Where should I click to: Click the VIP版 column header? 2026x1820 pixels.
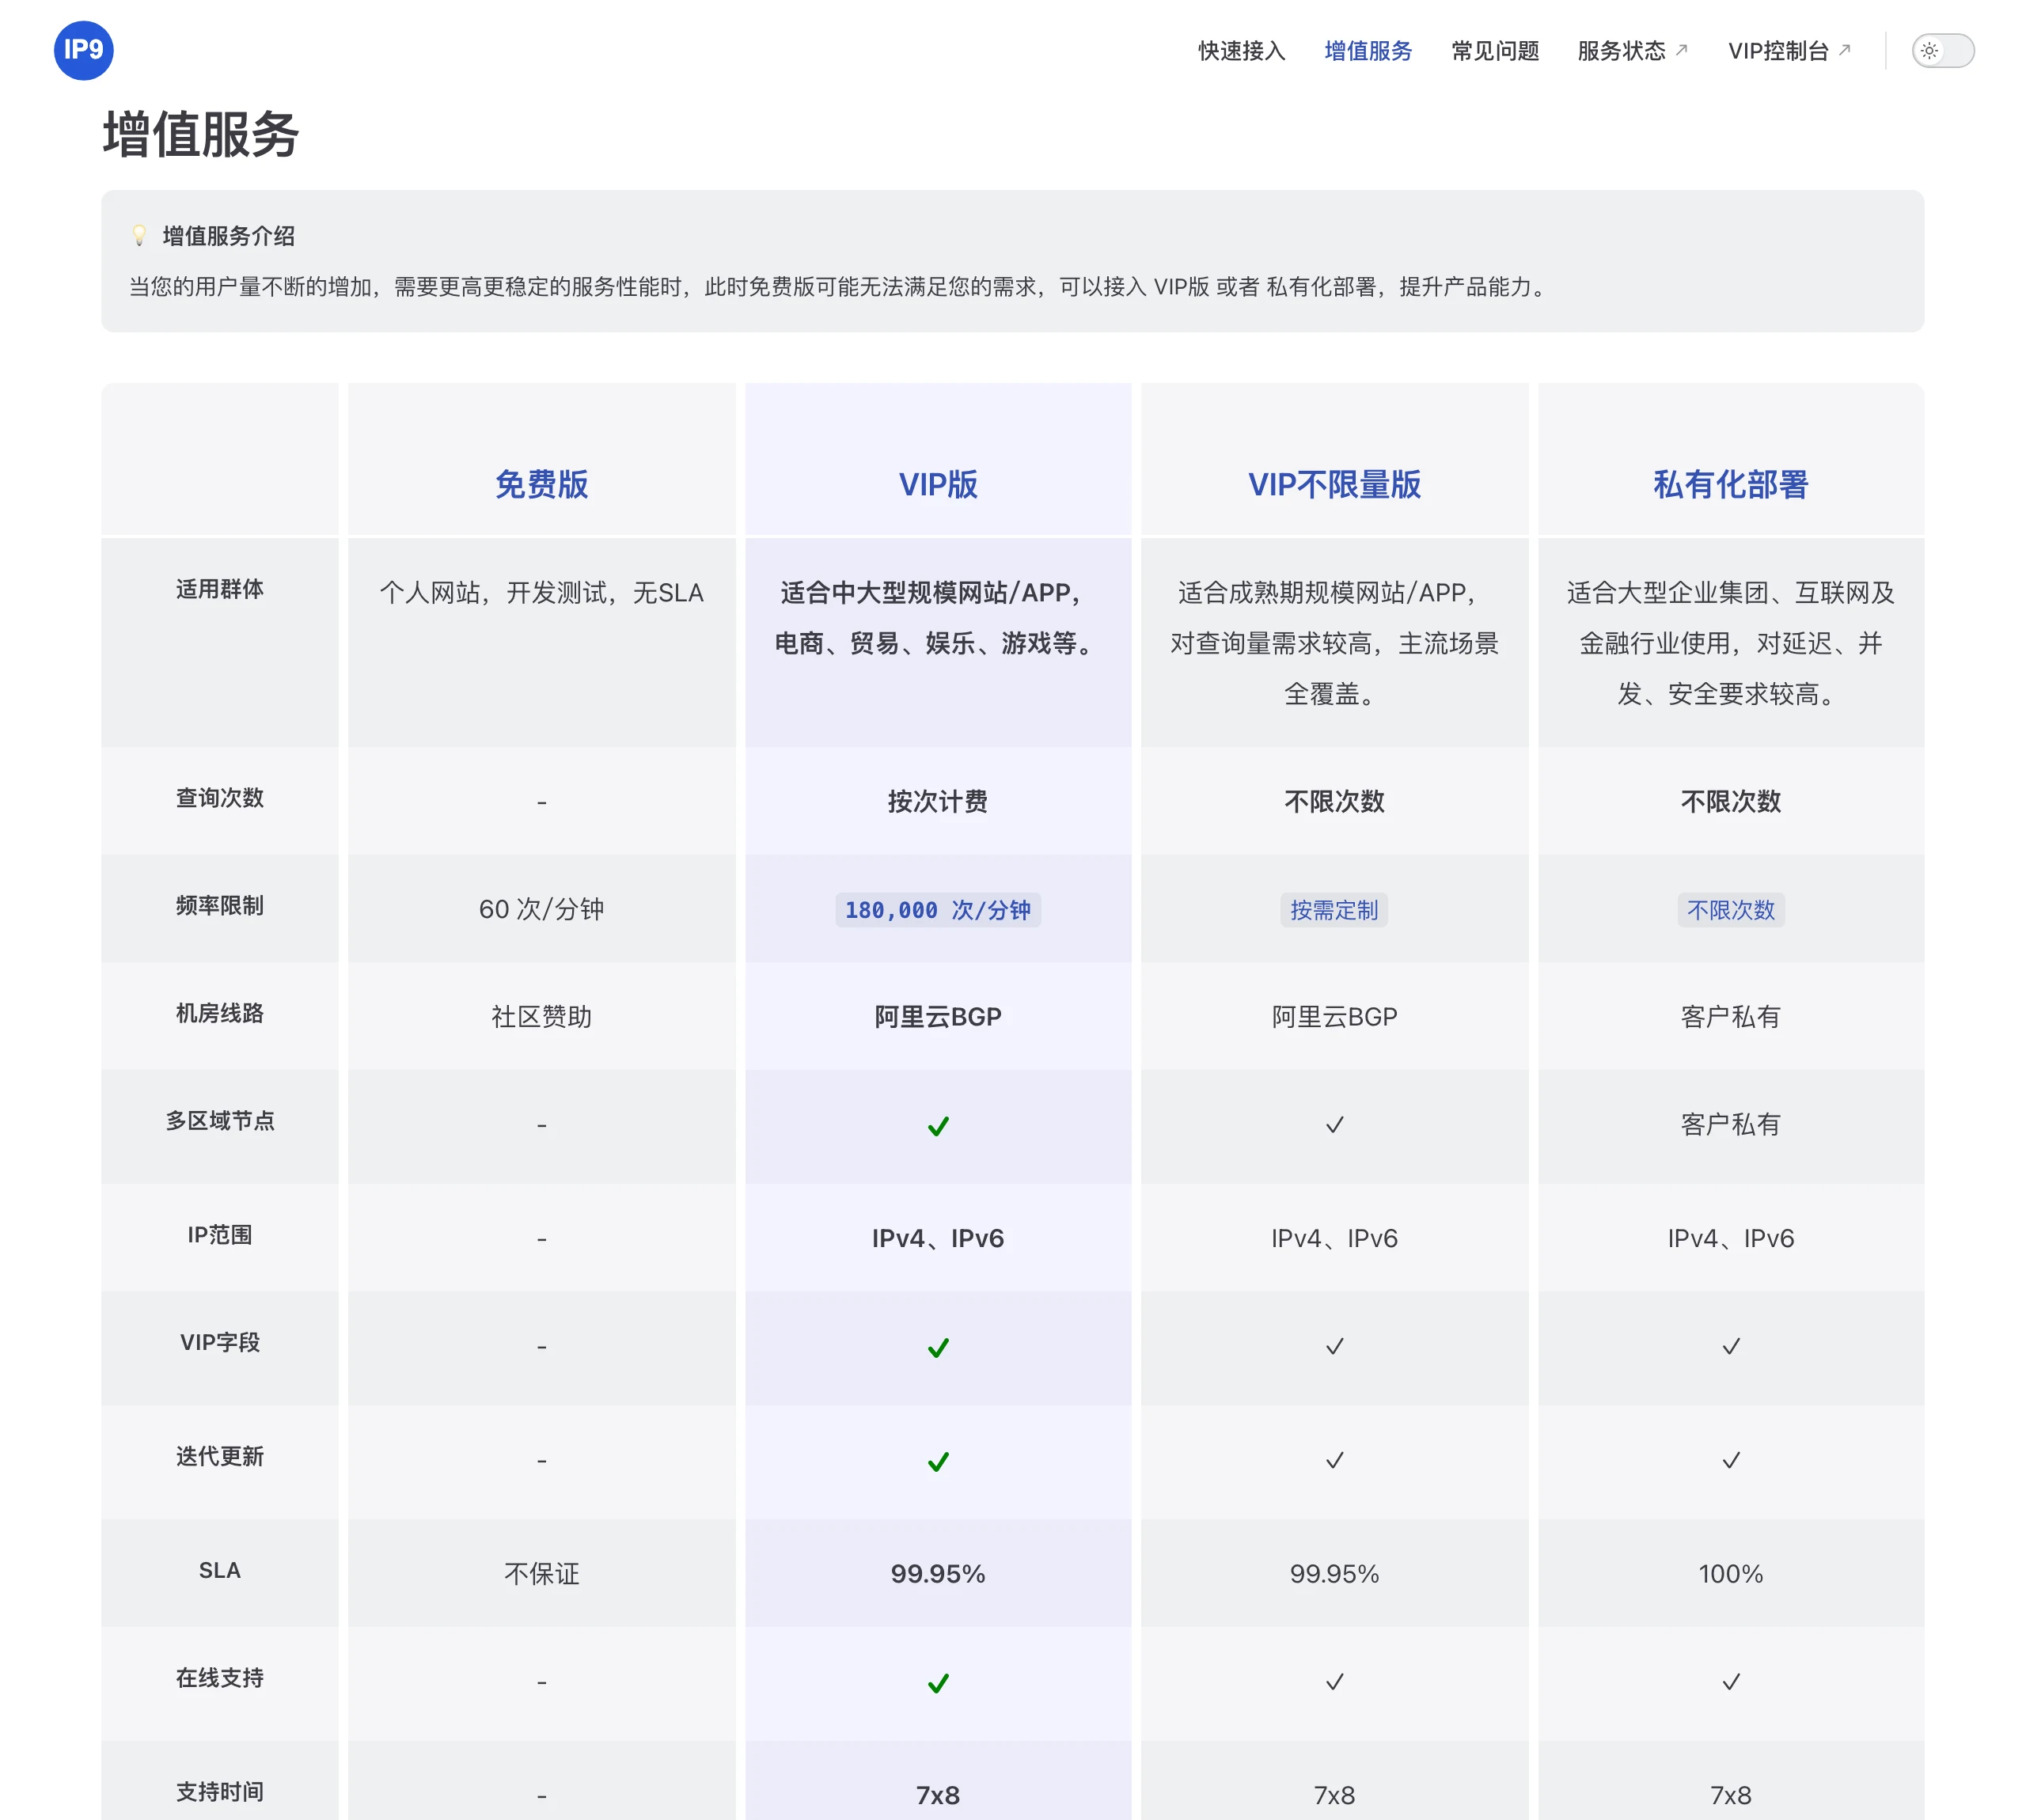click(937, 484)
